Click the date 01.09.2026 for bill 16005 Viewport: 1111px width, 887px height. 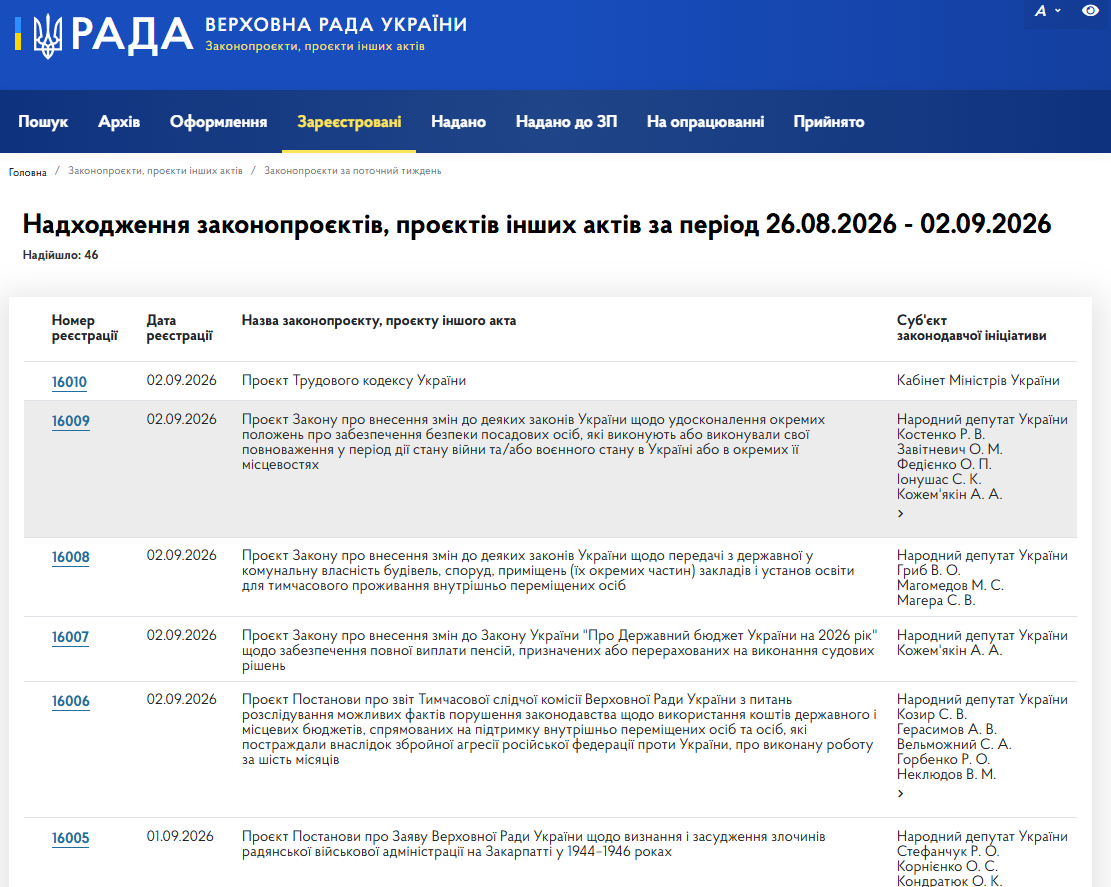180,836
